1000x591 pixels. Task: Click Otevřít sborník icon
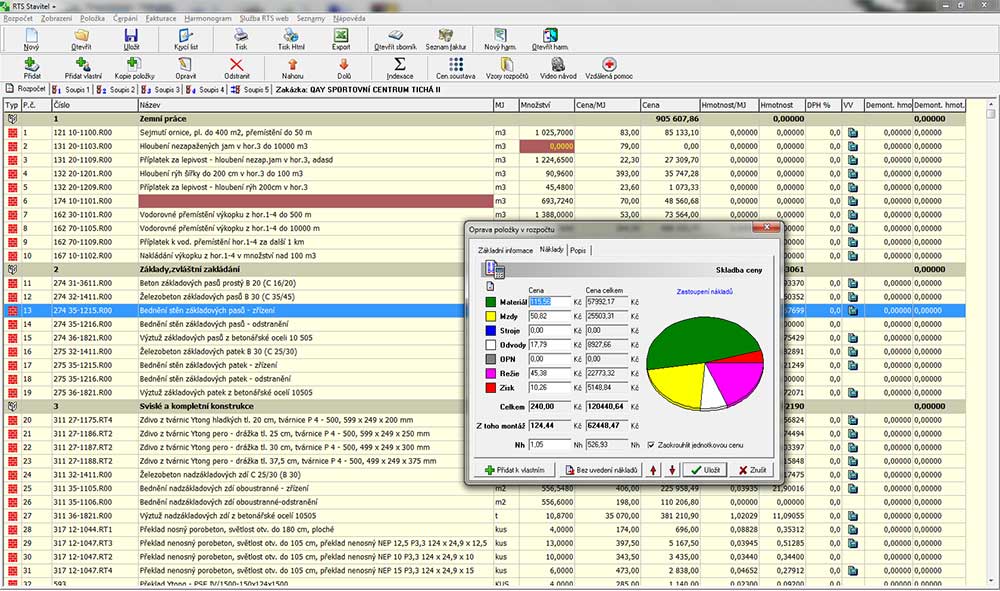[x=395, y=35]
